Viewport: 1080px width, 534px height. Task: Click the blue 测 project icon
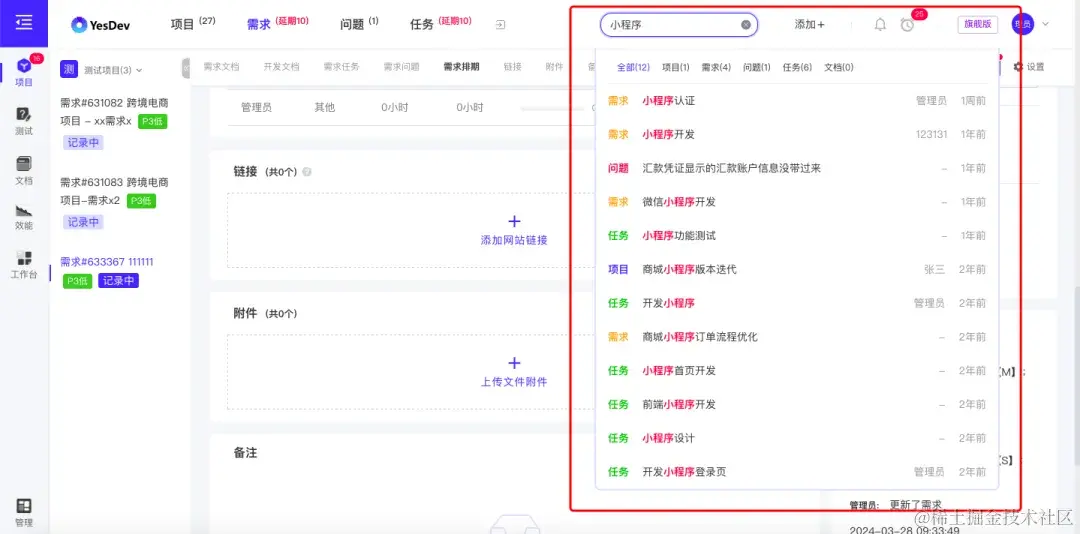tap(69, 69)
